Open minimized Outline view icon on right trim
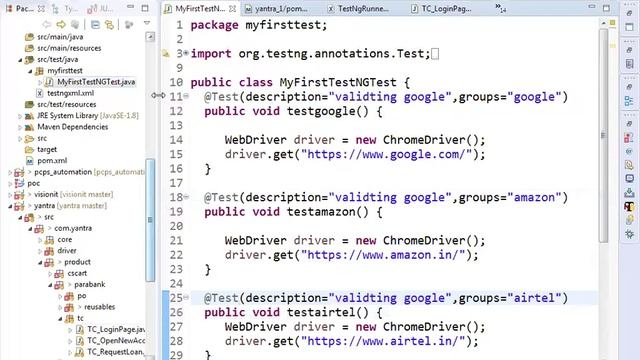This screenshot has width=640, height=360. pyautogui.click(x=629, y=101)
